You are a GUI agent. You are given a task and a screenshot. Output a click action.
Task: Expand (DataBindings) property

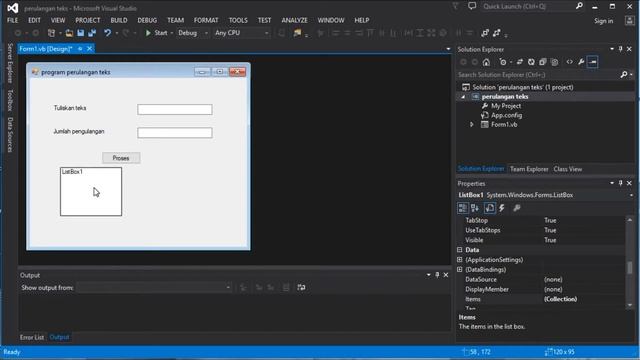point(460,269)
